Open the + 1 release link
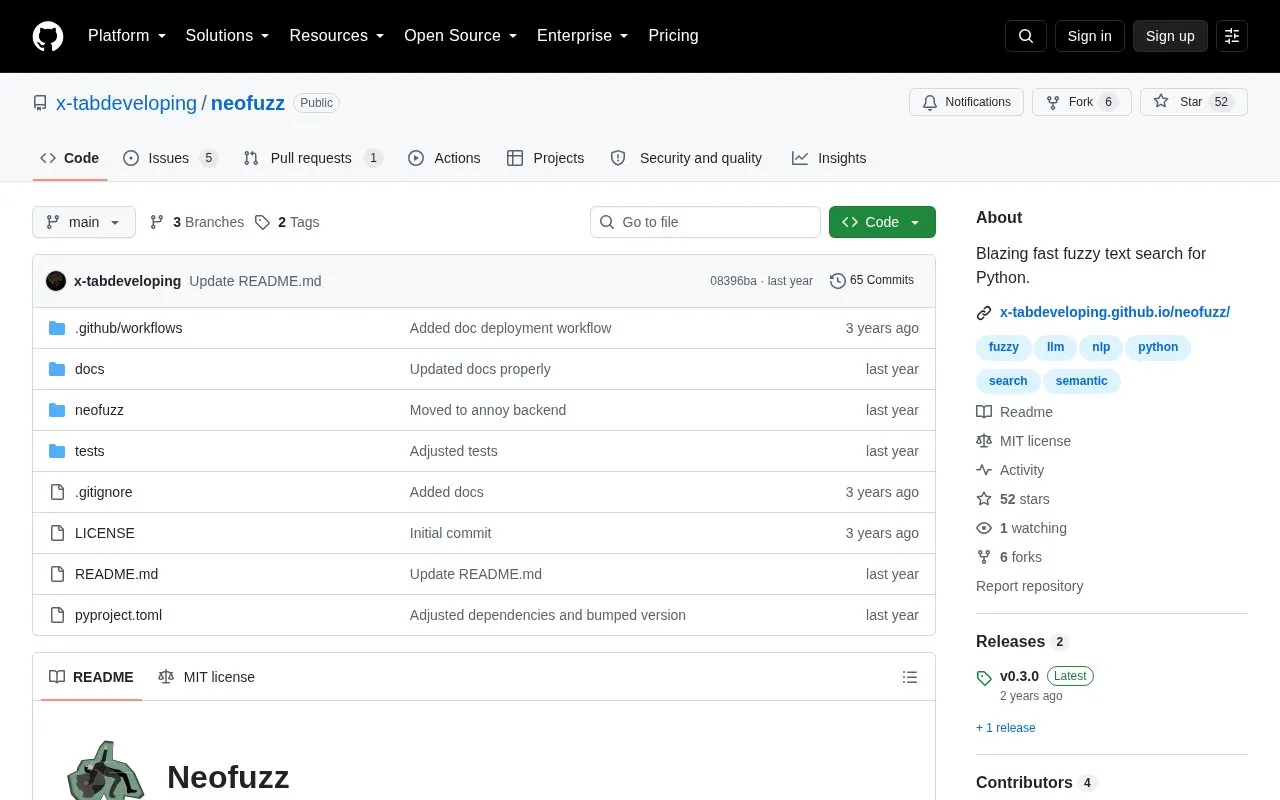Image resolution: width=1280 pixels, height=800 pixels. click(x=1006, y=728)
